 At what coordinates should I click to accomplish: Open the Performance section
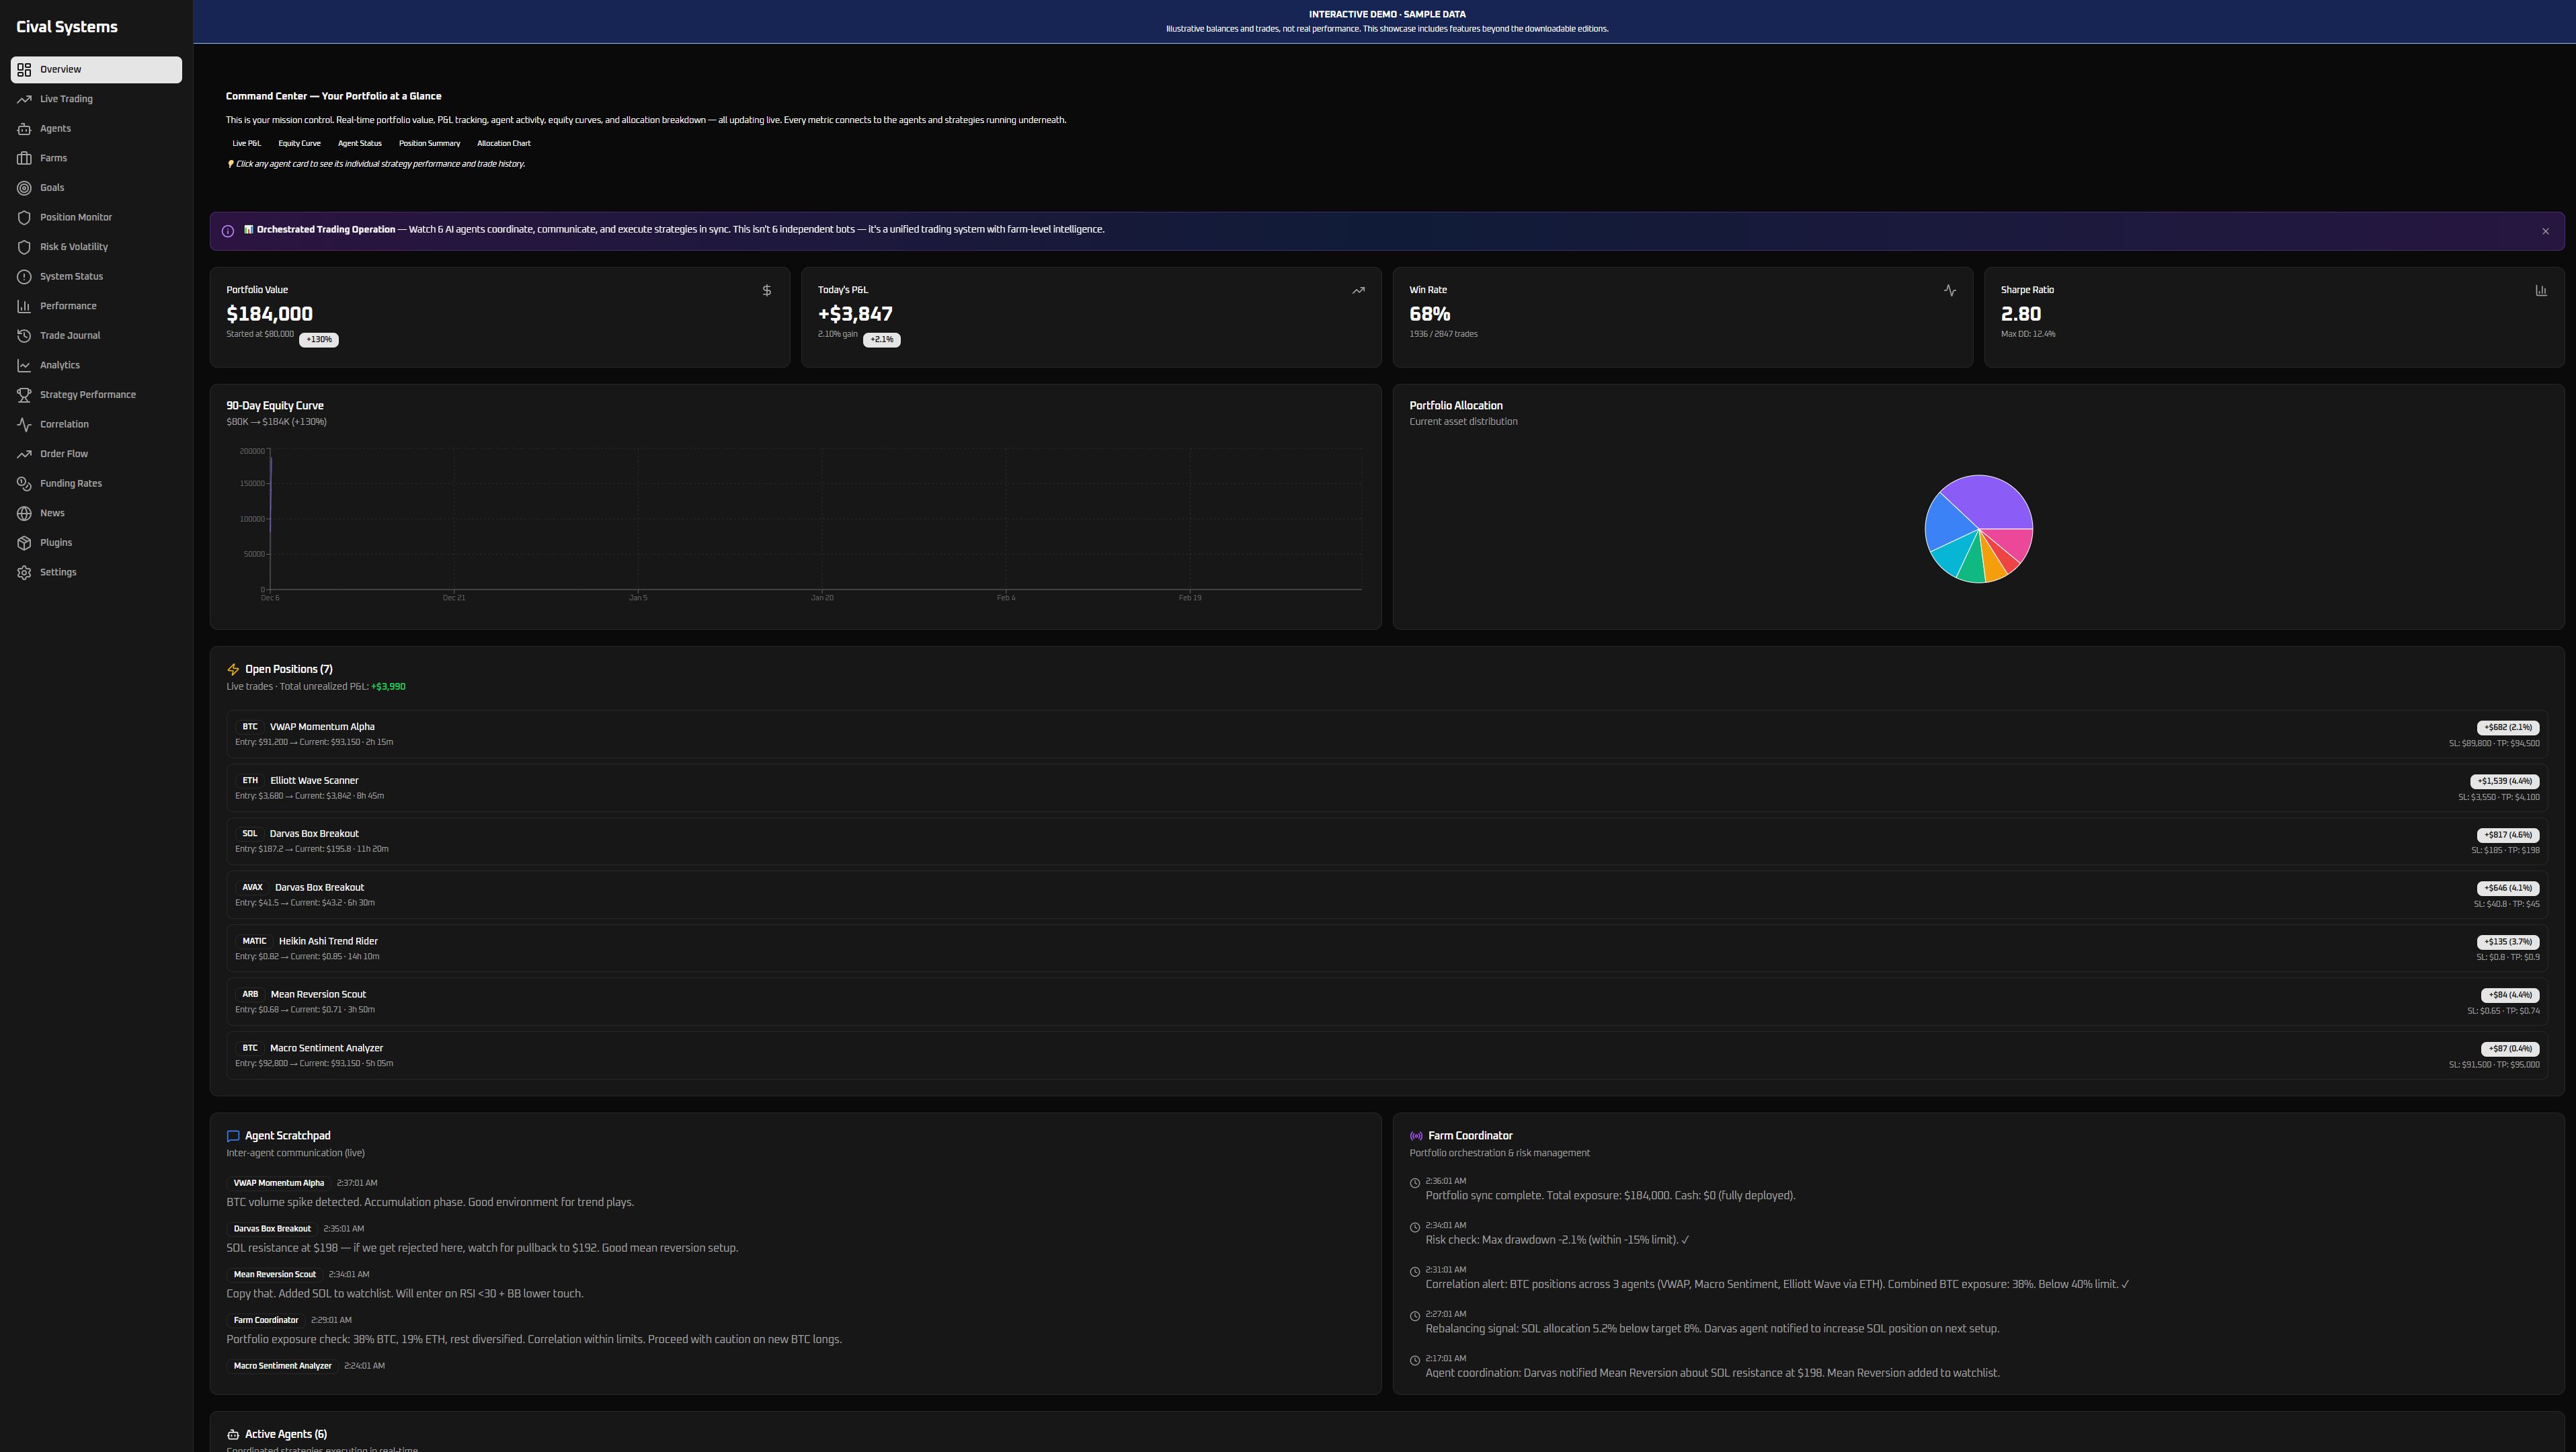pos(96,306)
